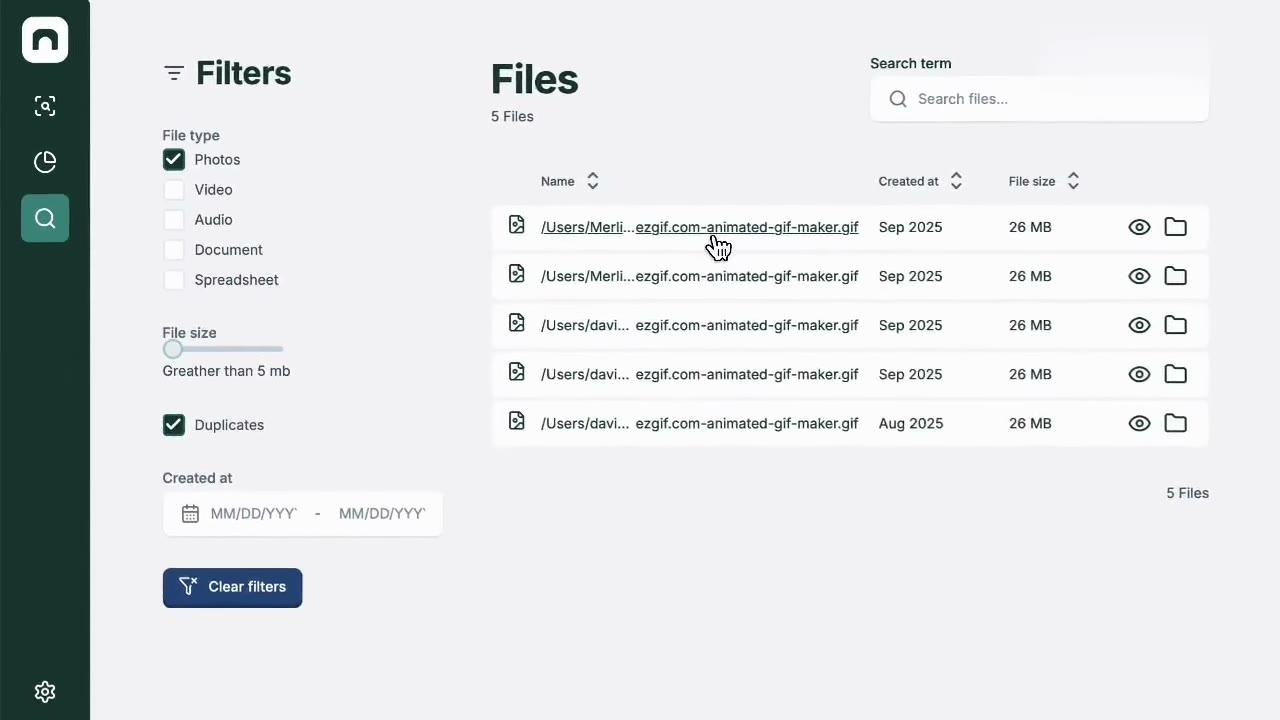Click the 5 Files count under Files heading
Viewport: 1280px width, 720px height.
point(512,117)
